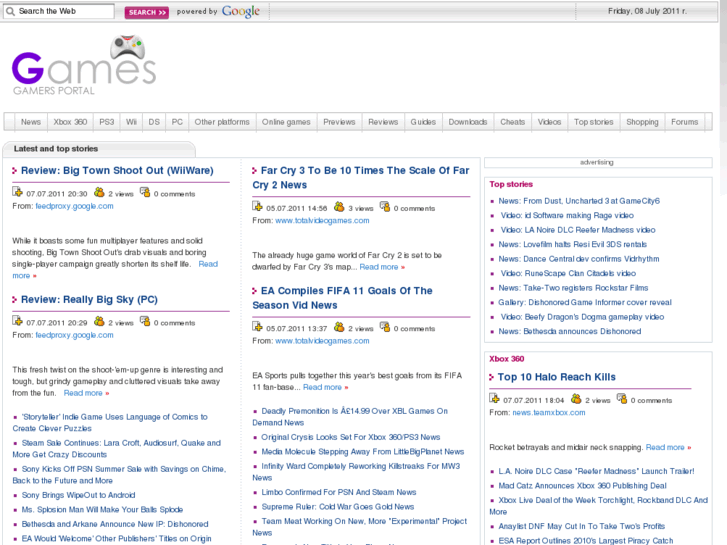The height and width of the screenshot is (545, 727).
Task: Open the Guides section
Action: tap(423, 122)
